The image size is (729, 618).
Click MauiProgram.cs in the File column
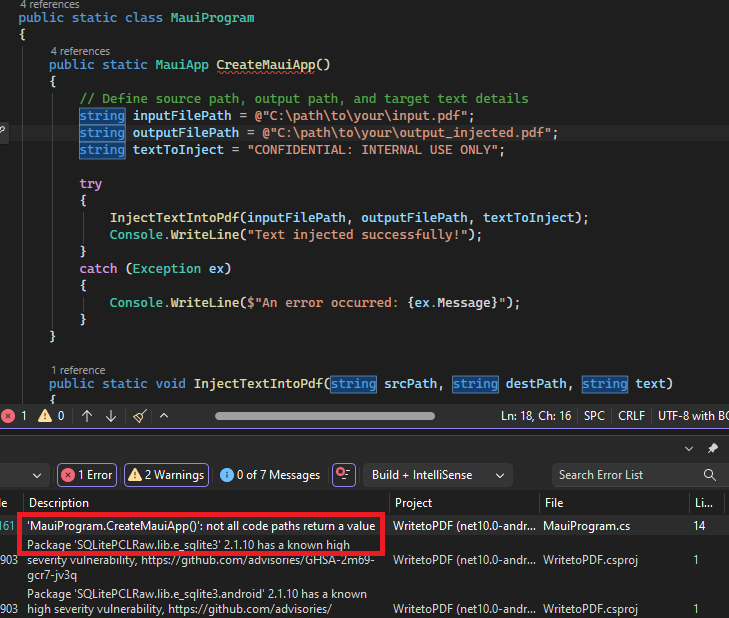coord(586,526)
